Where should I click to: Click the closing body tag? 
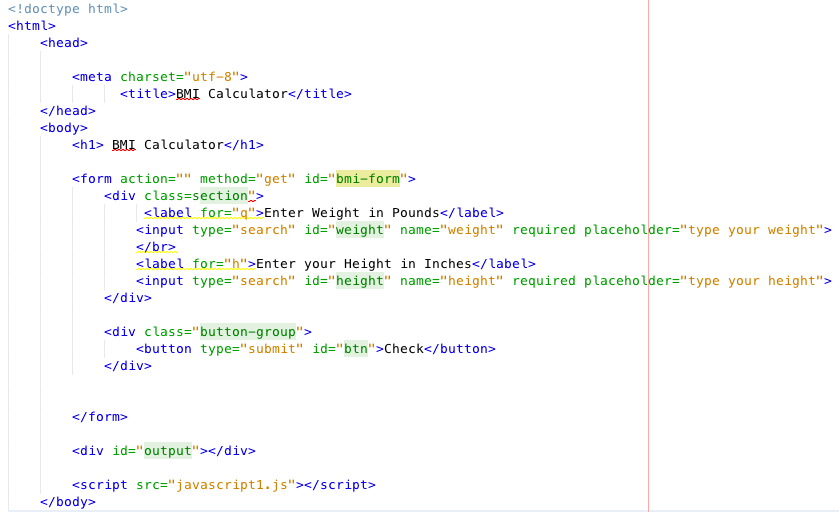pos(67,502)
